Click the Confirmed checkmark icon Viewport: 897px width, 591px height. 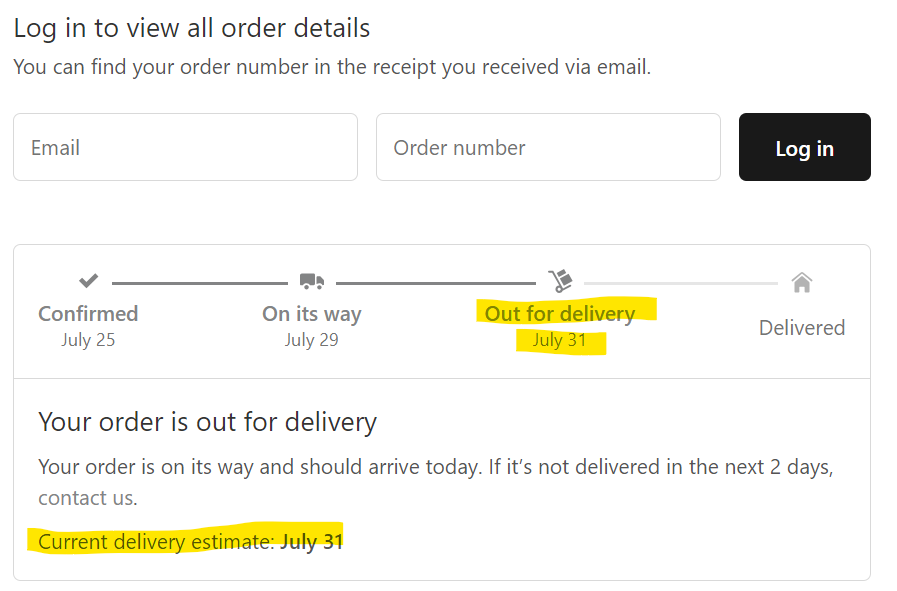click(x=88, y=281)
